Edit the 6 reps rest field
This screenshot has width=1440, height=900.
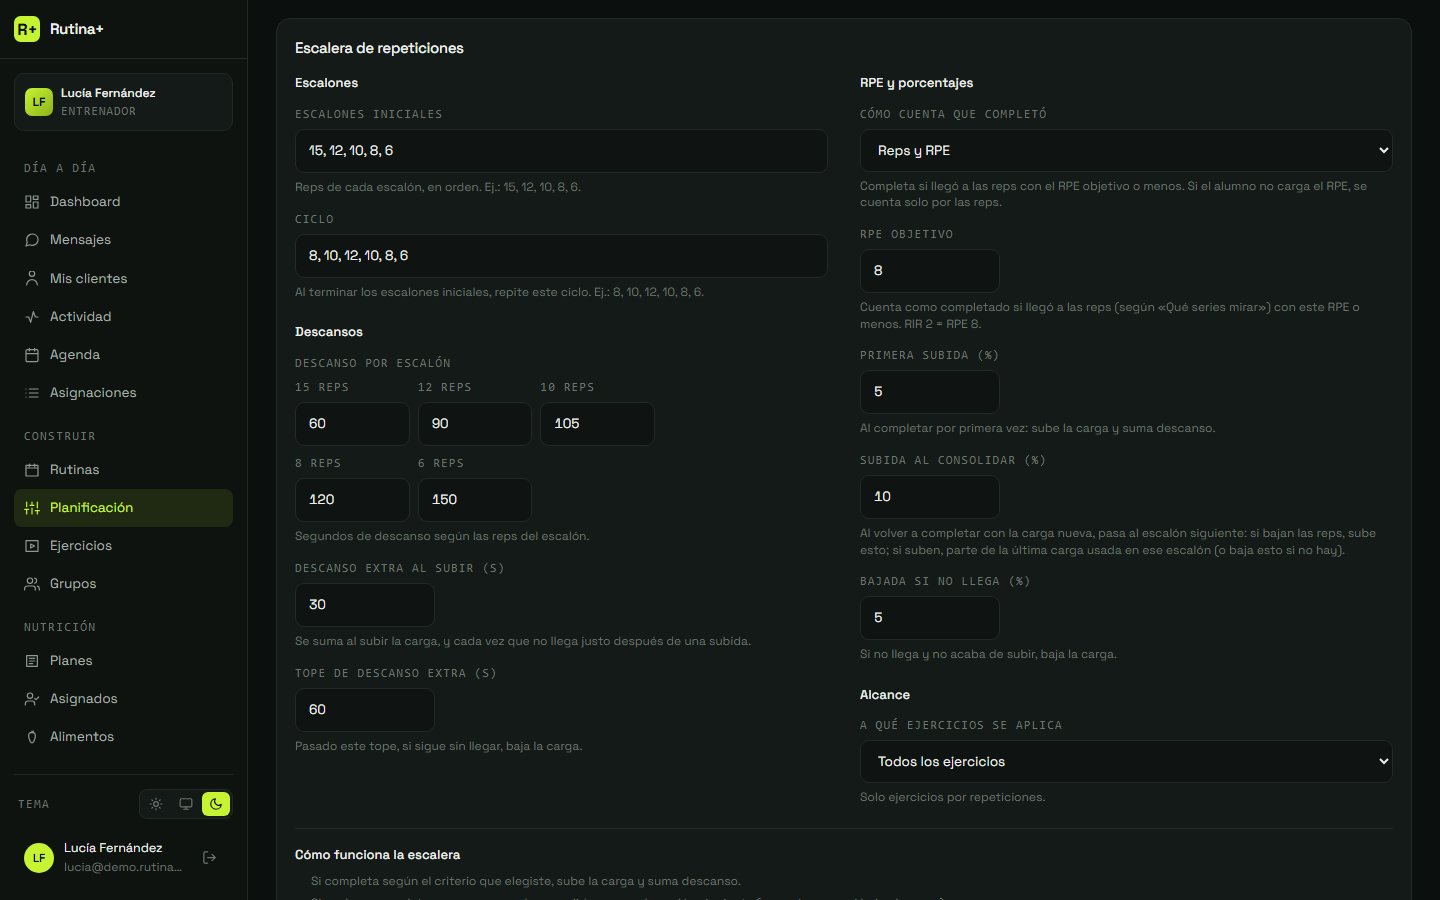[x=475, y=500]
